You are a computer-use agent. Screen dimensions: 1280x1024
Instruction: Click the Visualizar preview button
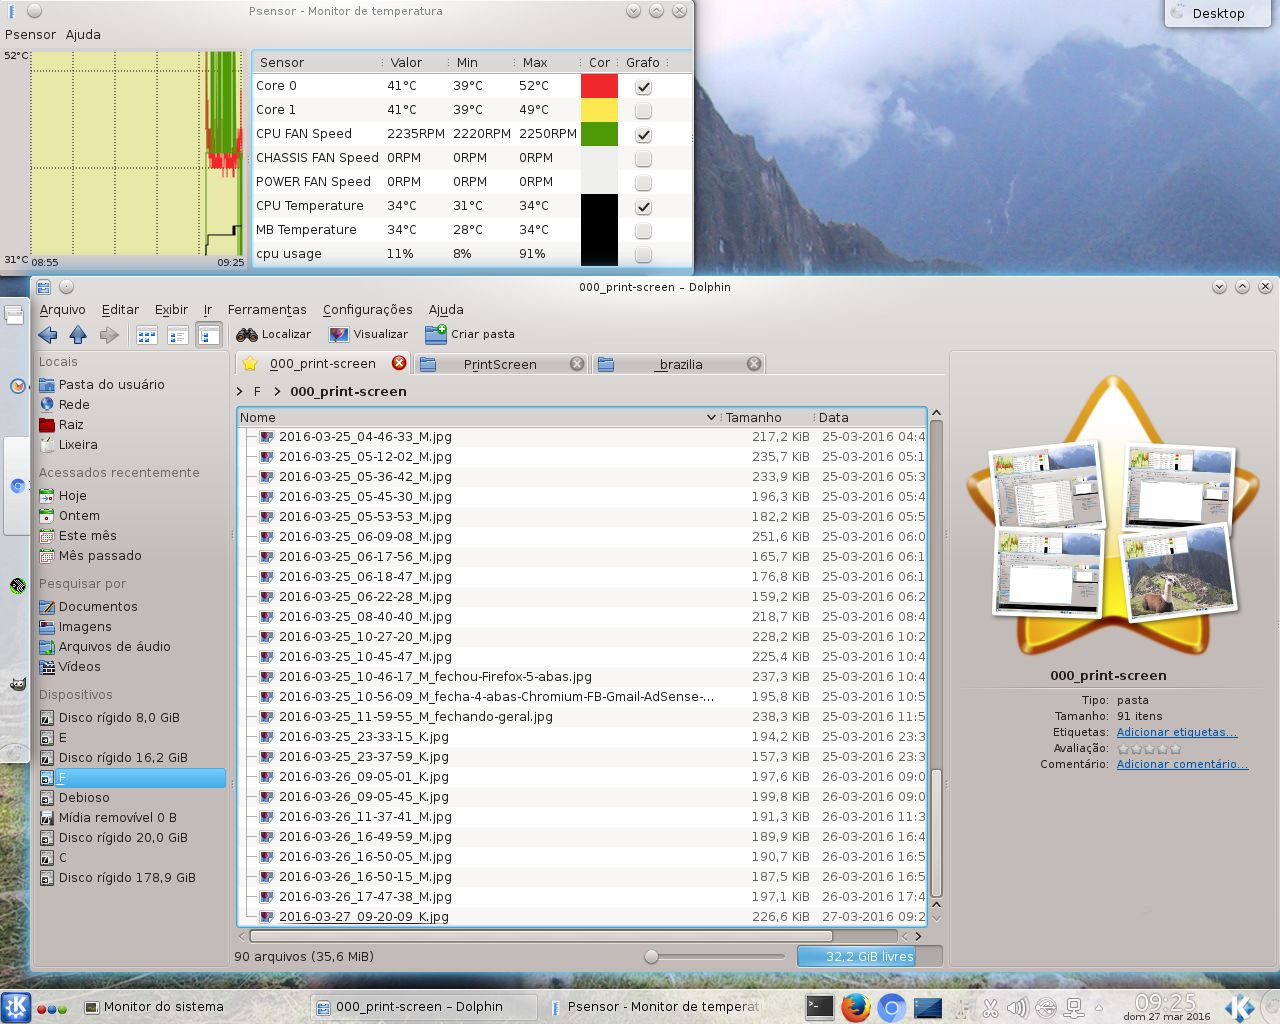click(369, 335)
